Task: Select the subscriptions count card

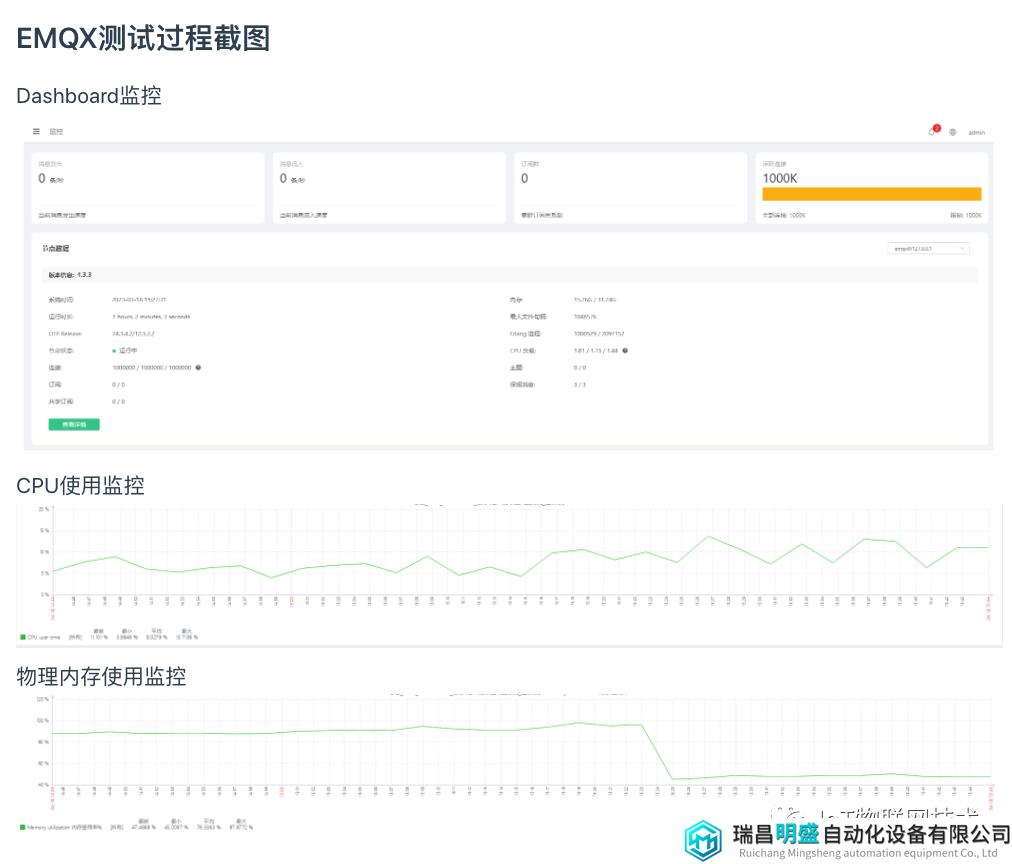Action: tap(631, 188)
